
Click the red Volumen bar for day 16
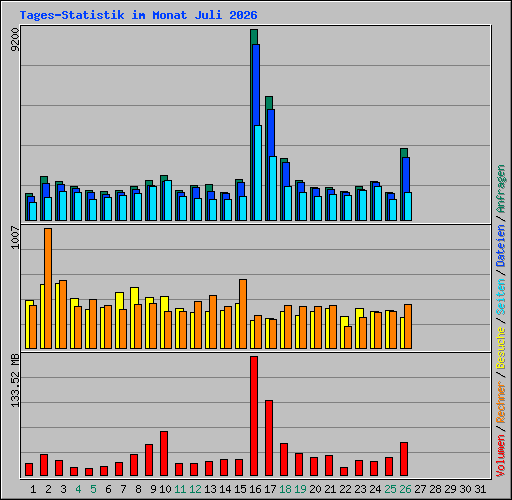pos(254,416)
